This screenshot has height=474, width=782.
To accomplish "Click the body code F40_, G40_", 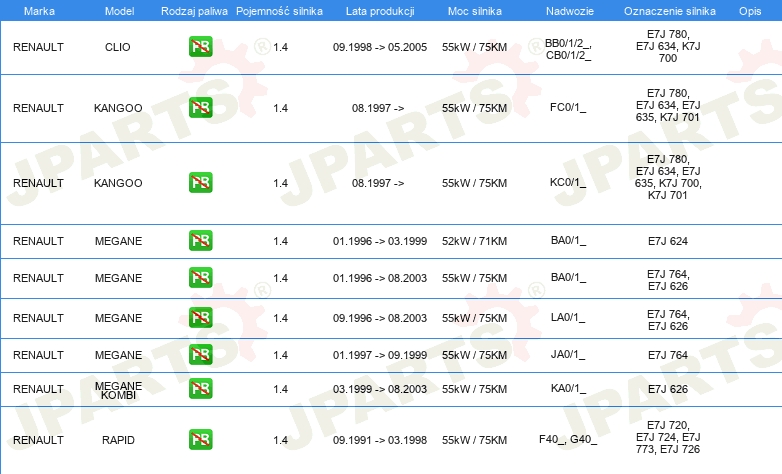I will 568,439.
